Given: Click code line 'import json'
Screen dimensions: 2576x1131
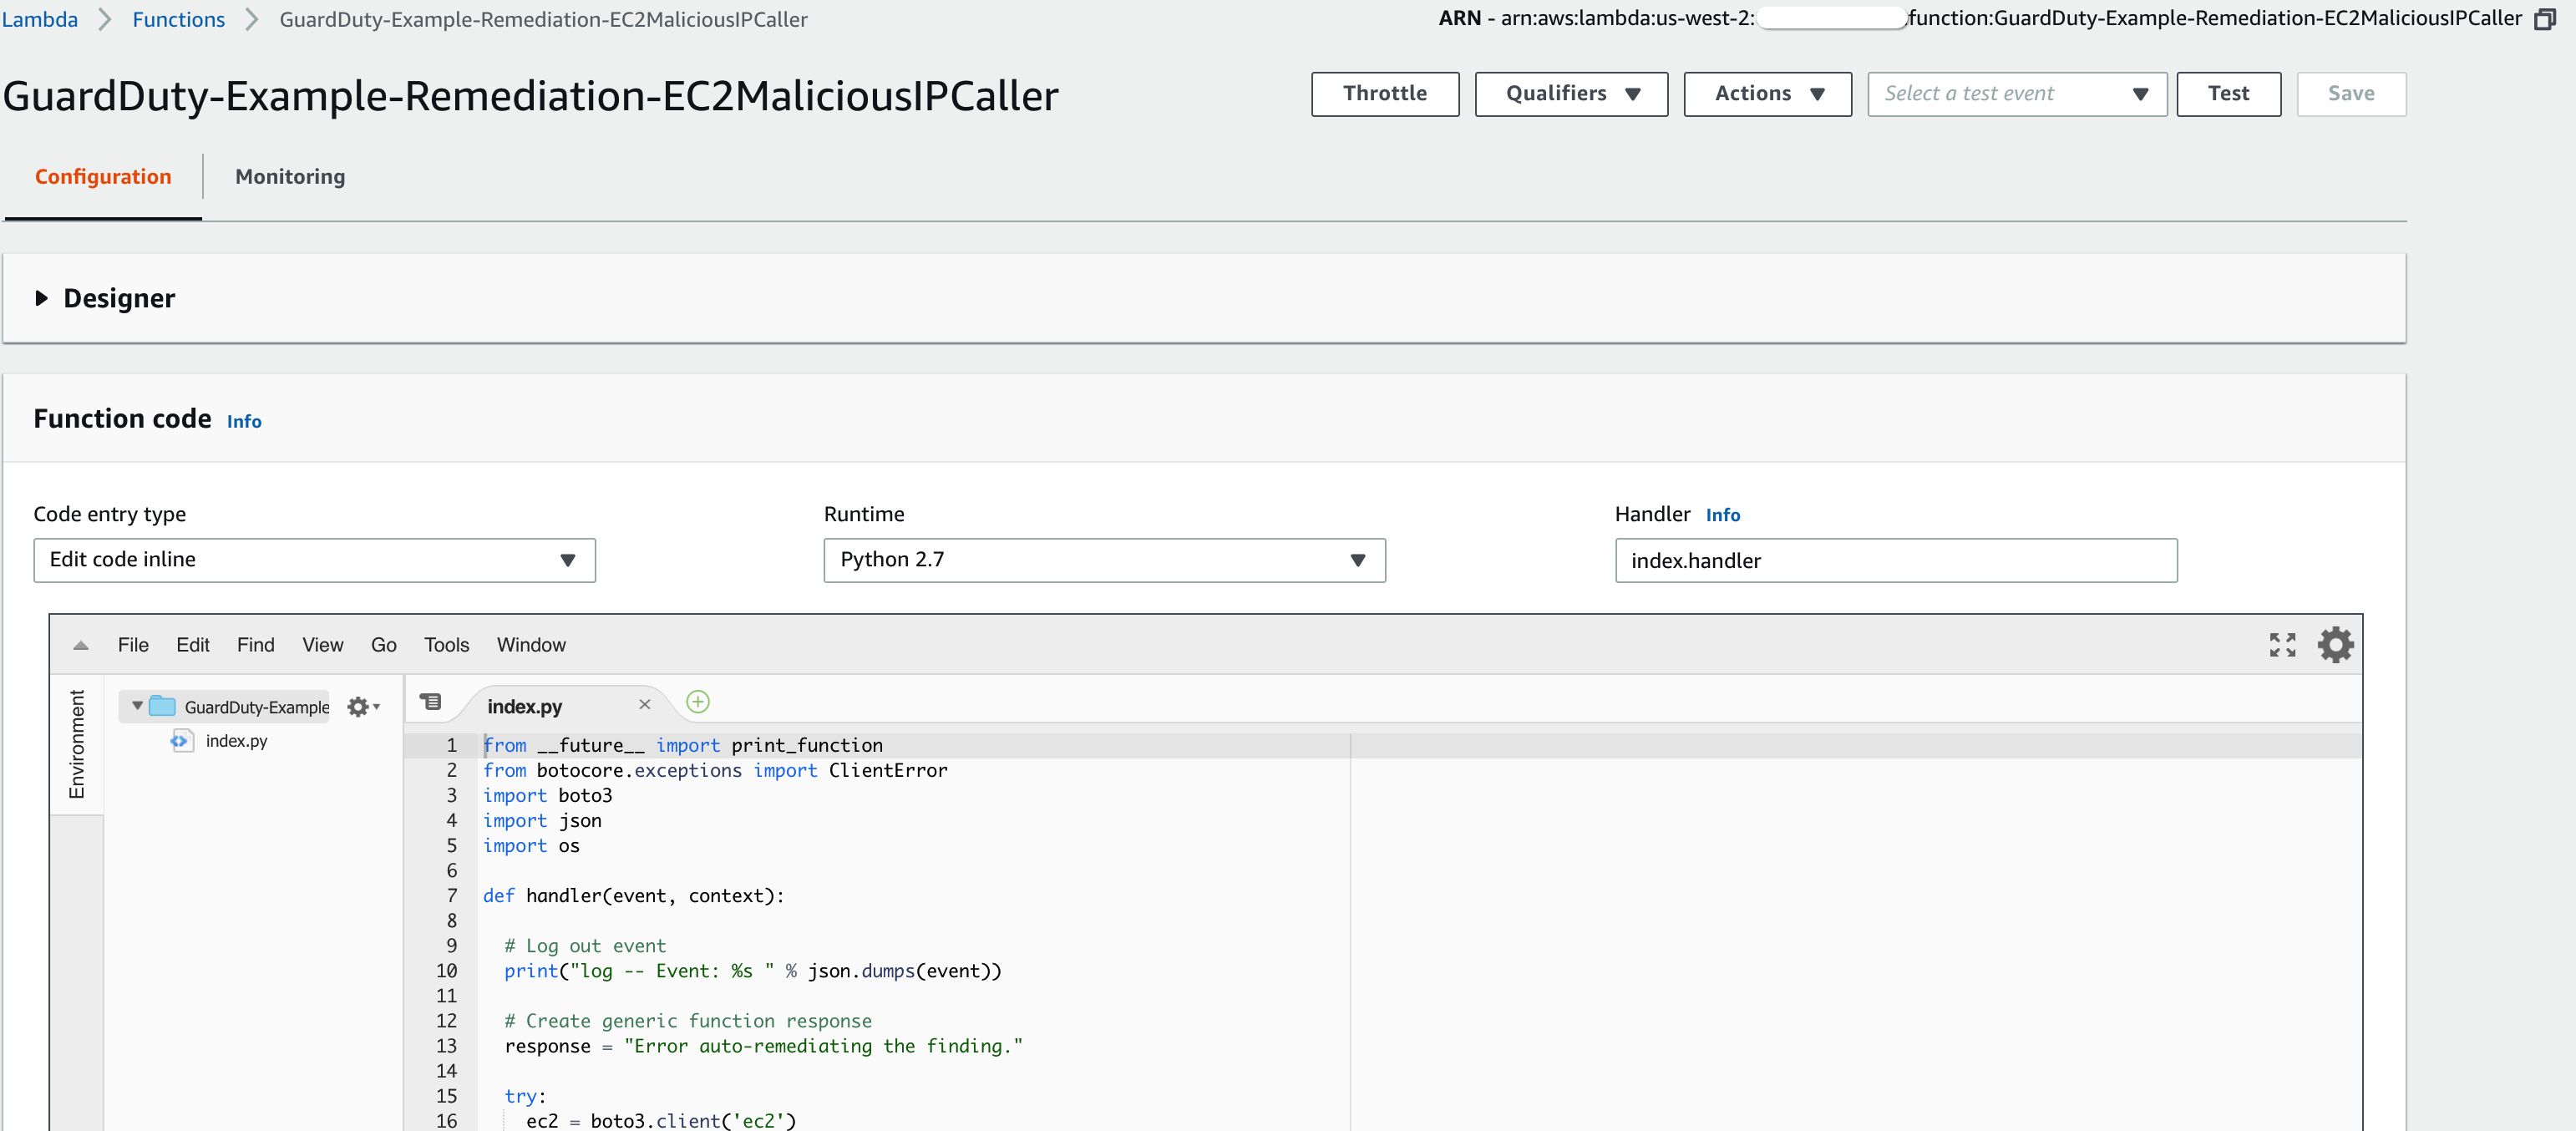Looking at the screenshot, I should (x=542, y=821).
